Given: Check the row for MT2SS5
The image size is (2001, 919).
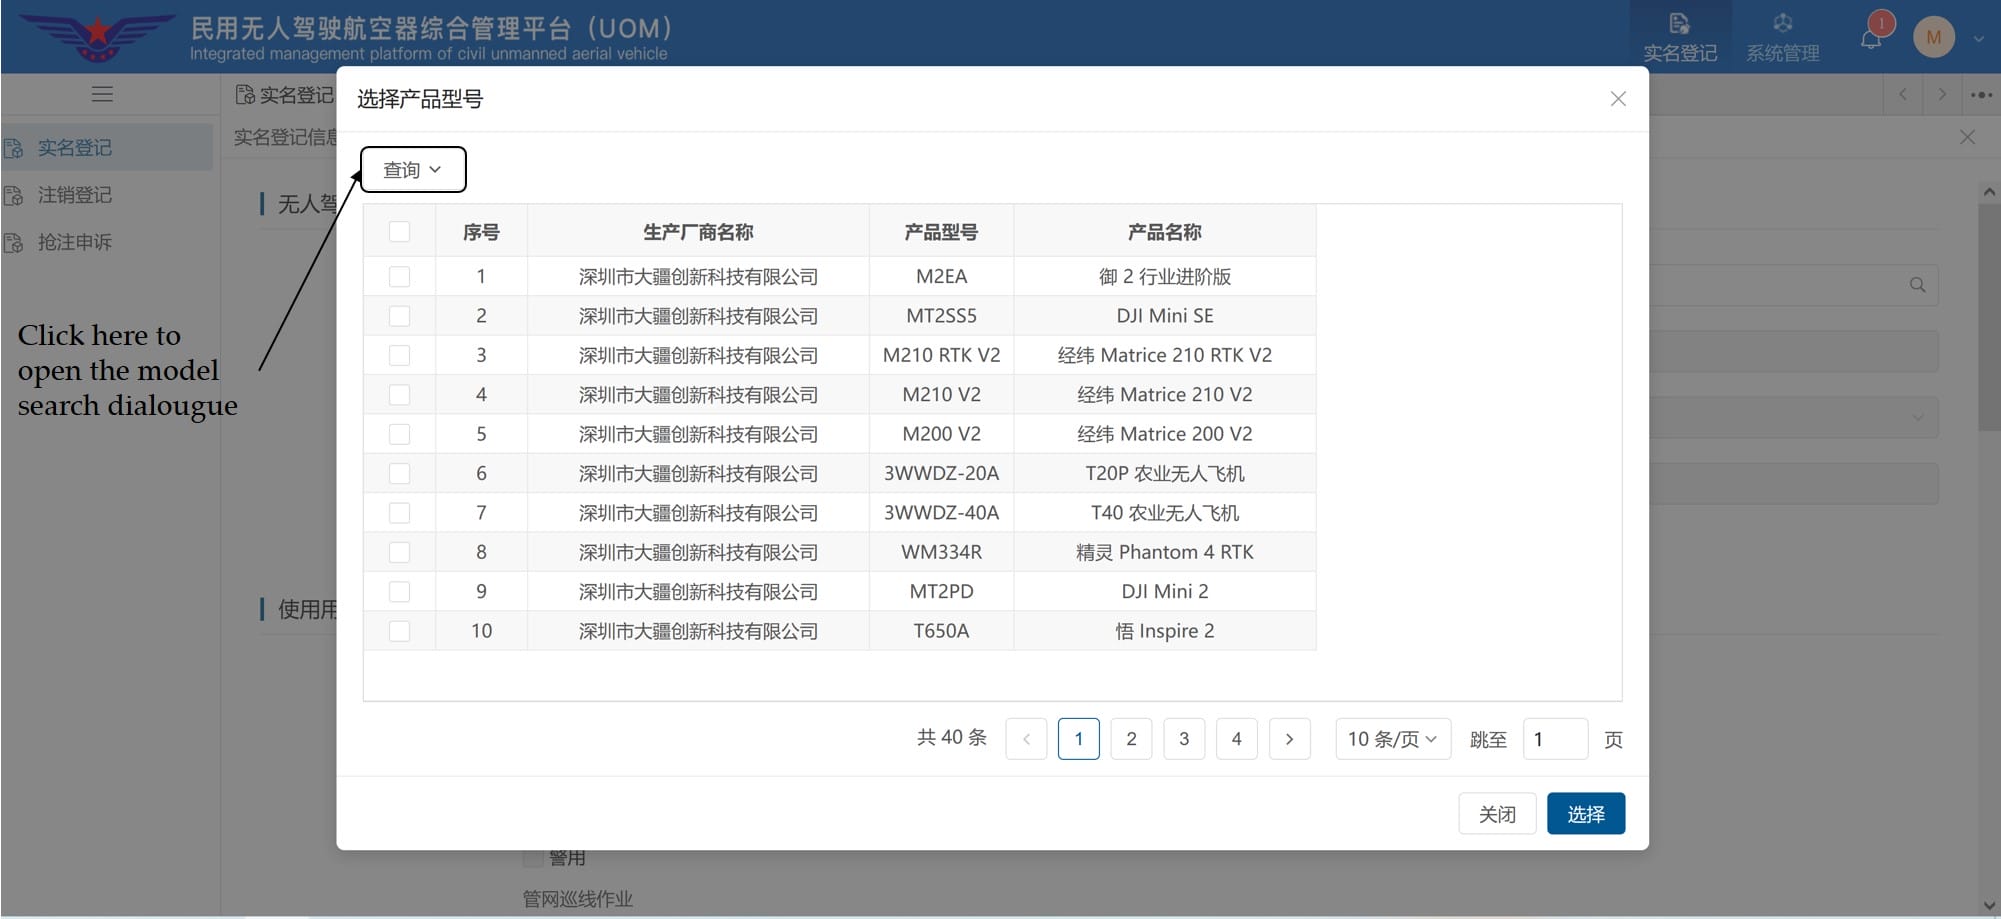Looking at the screenshot, I should pos(399,316).
